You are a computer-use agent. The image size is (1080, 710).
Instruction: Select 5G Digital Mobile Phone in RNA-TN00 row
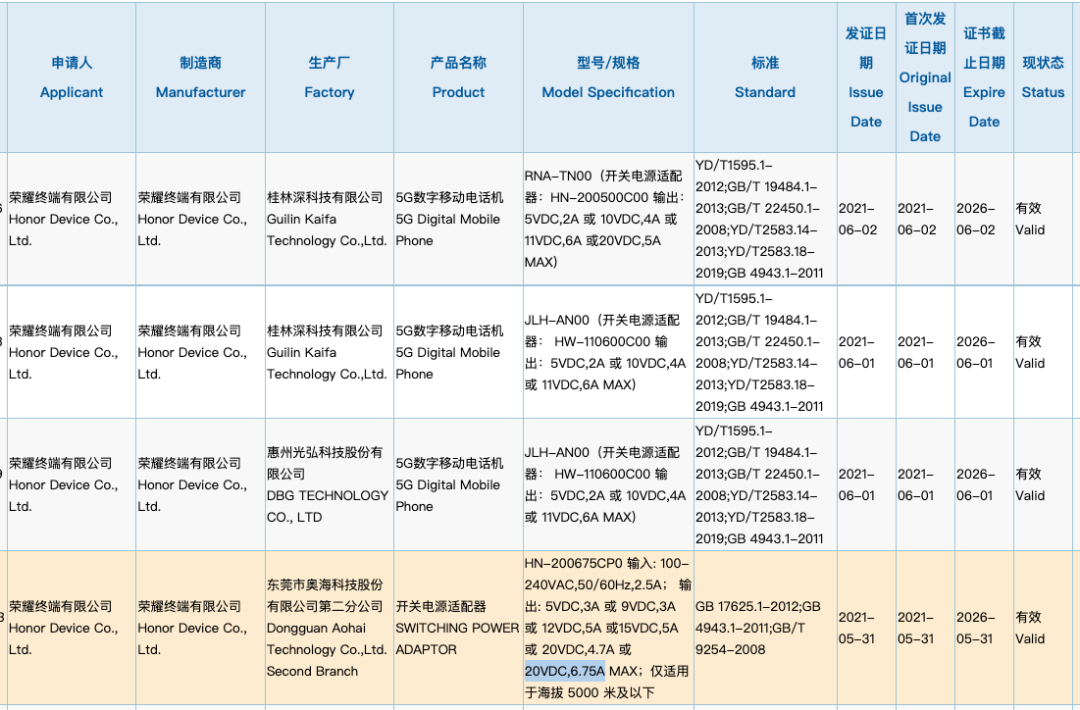[x=458, y=219]
